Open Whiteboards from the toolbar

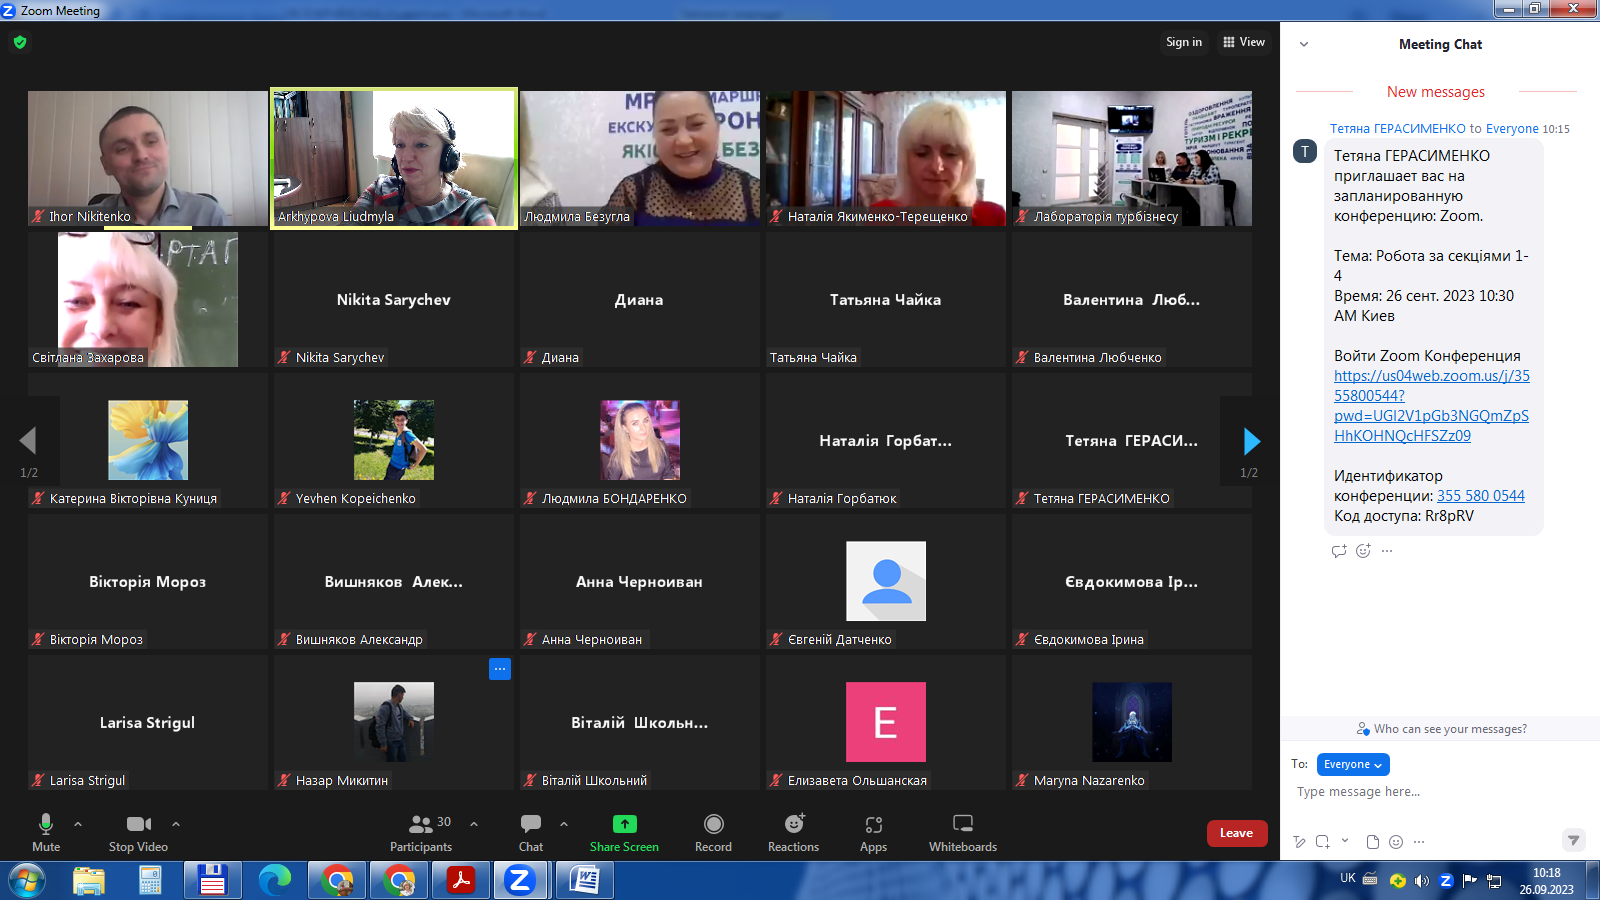click(x=962, y=831)
